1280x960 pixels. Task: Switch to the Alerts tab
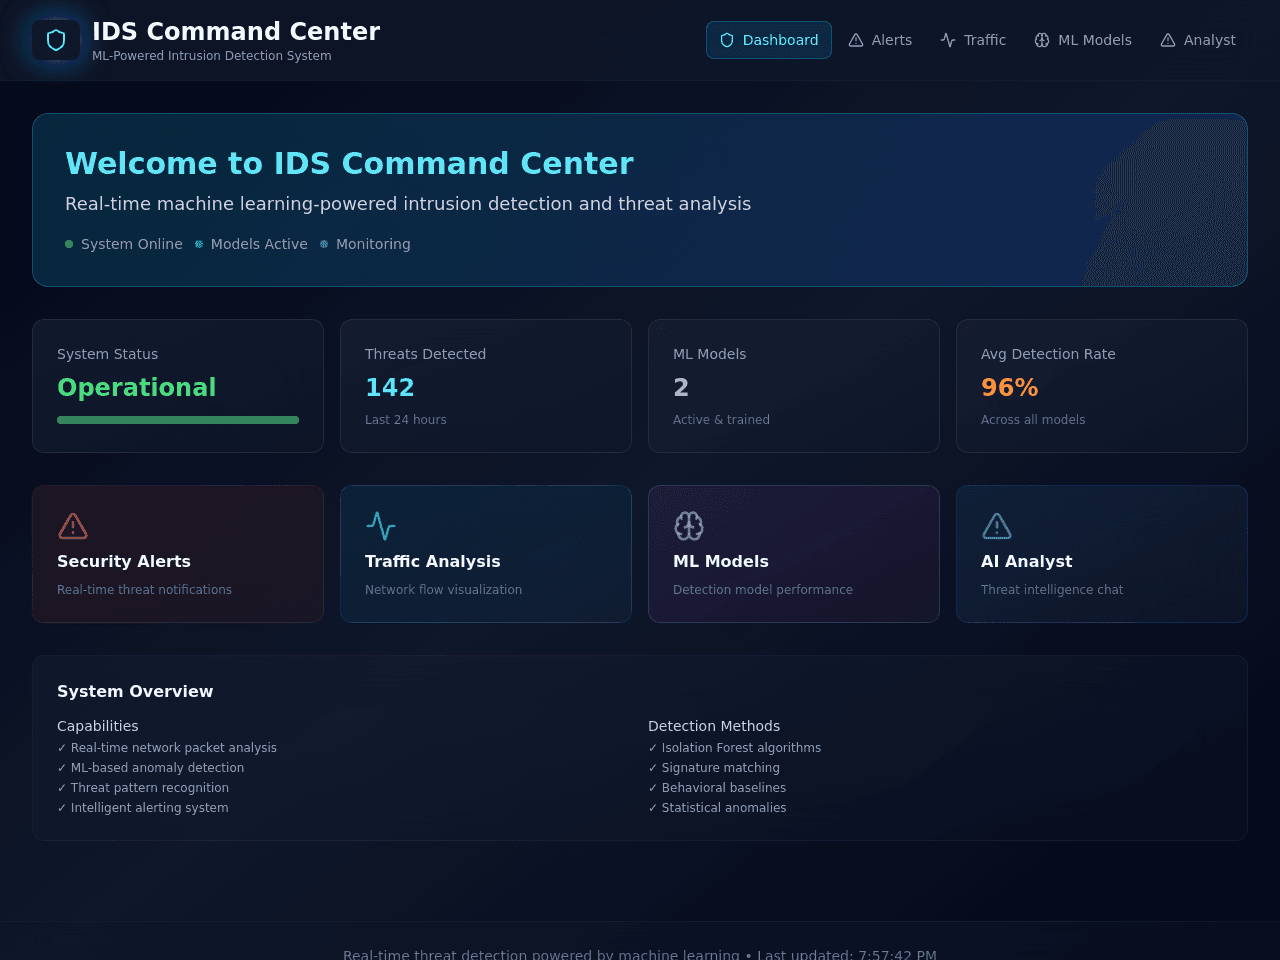click(880, 40)
